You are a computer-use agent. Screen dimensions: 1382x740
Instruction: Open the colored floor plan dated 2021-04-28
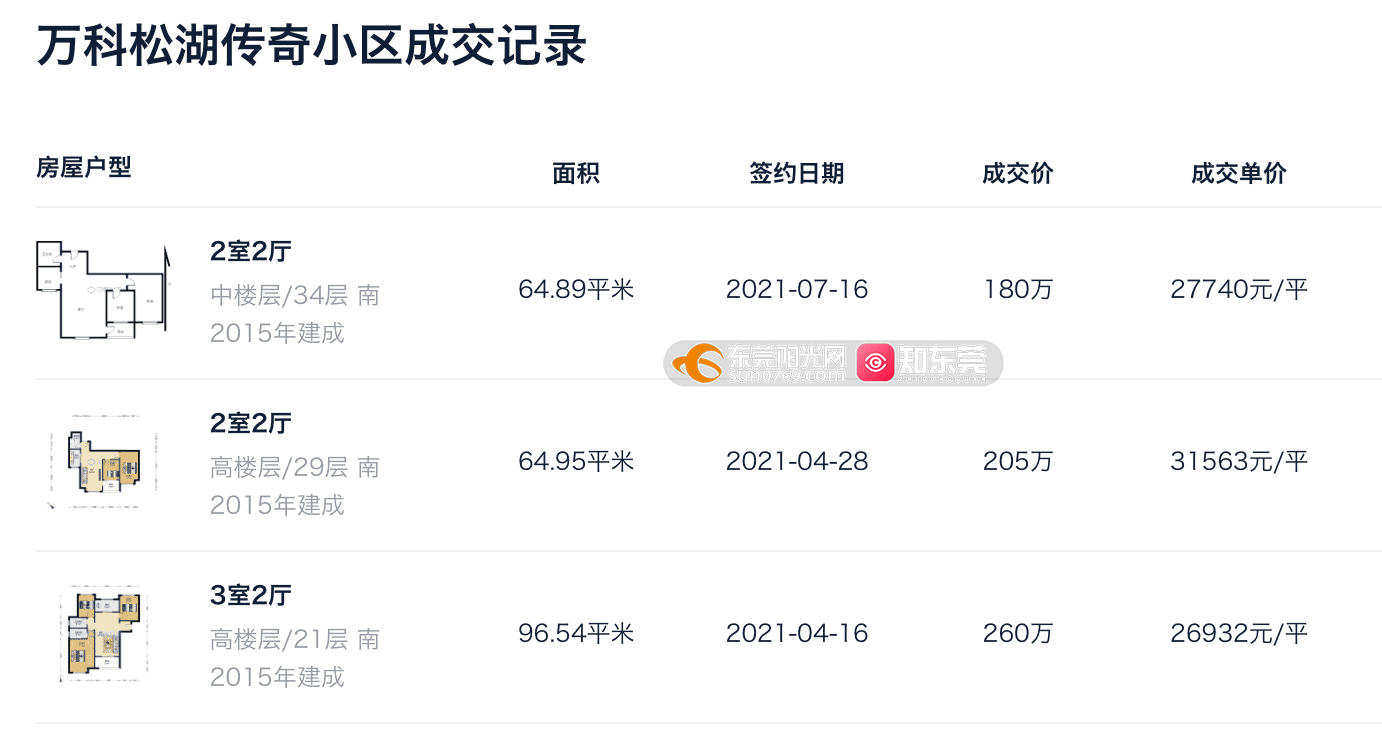(103, 462)
